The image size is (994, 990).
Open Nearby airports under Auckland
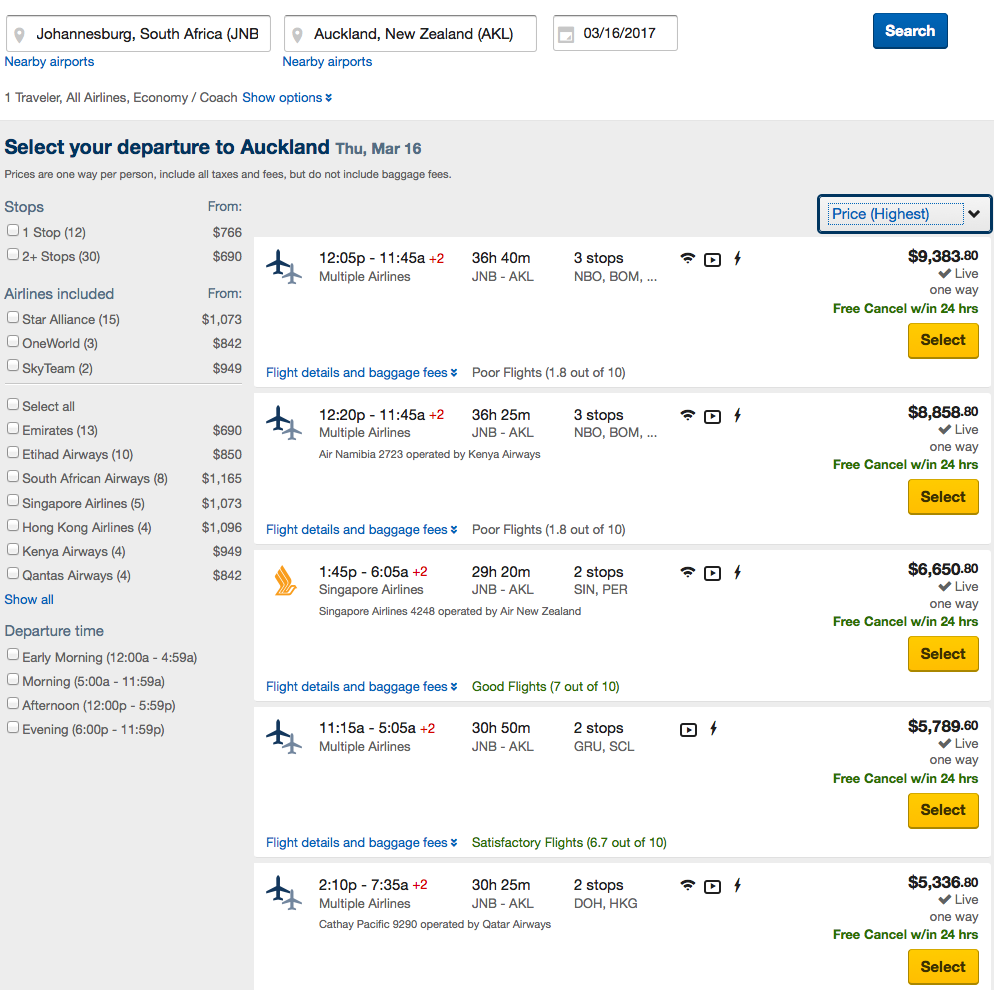click(327, 62)
